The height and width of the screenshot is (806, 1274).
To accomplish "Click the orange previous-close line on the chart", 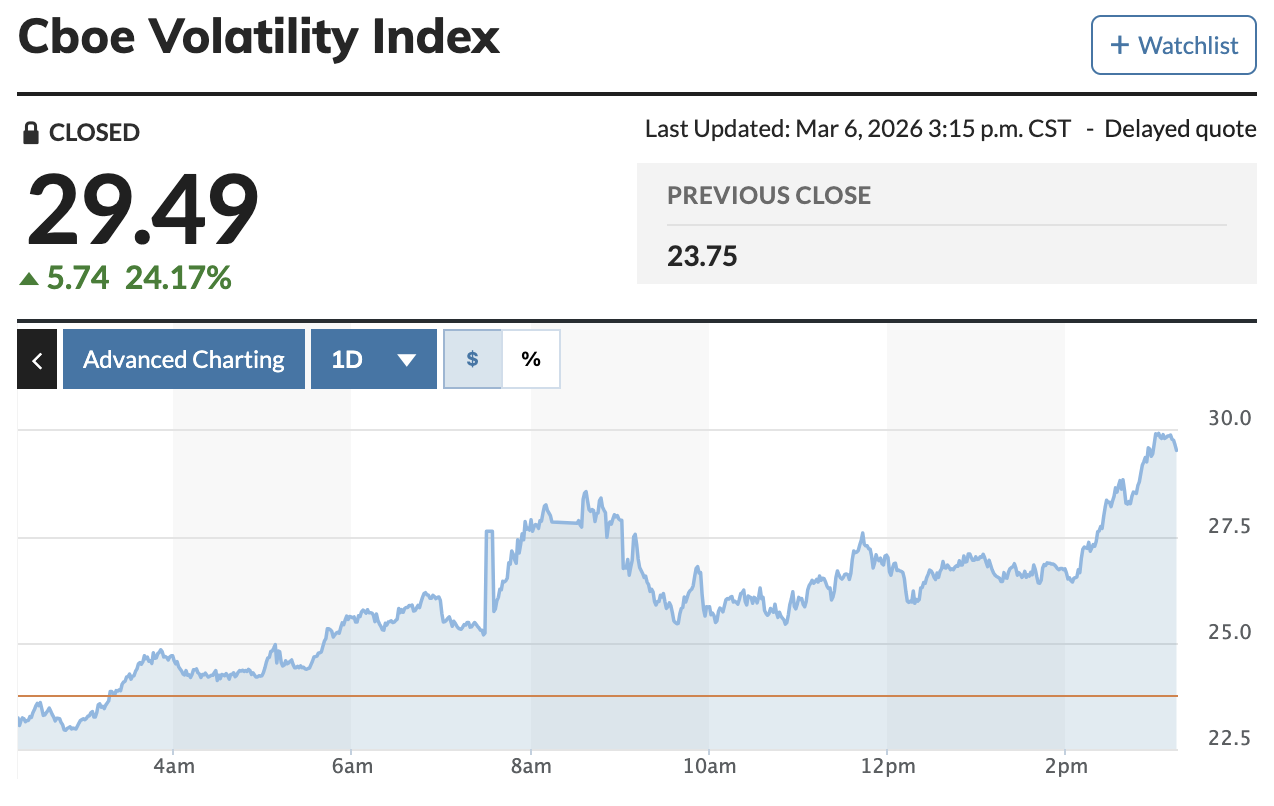I will [x=600, y=693].
